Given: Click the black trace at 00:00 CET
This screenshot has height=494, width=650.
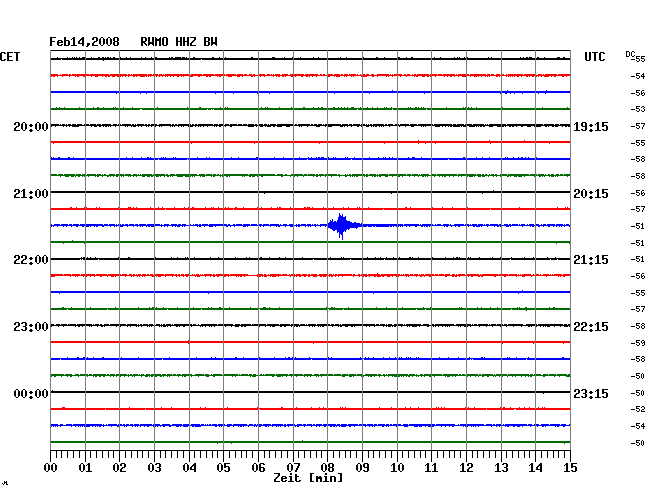Looking at the screenshot, I should coord(310,392).
